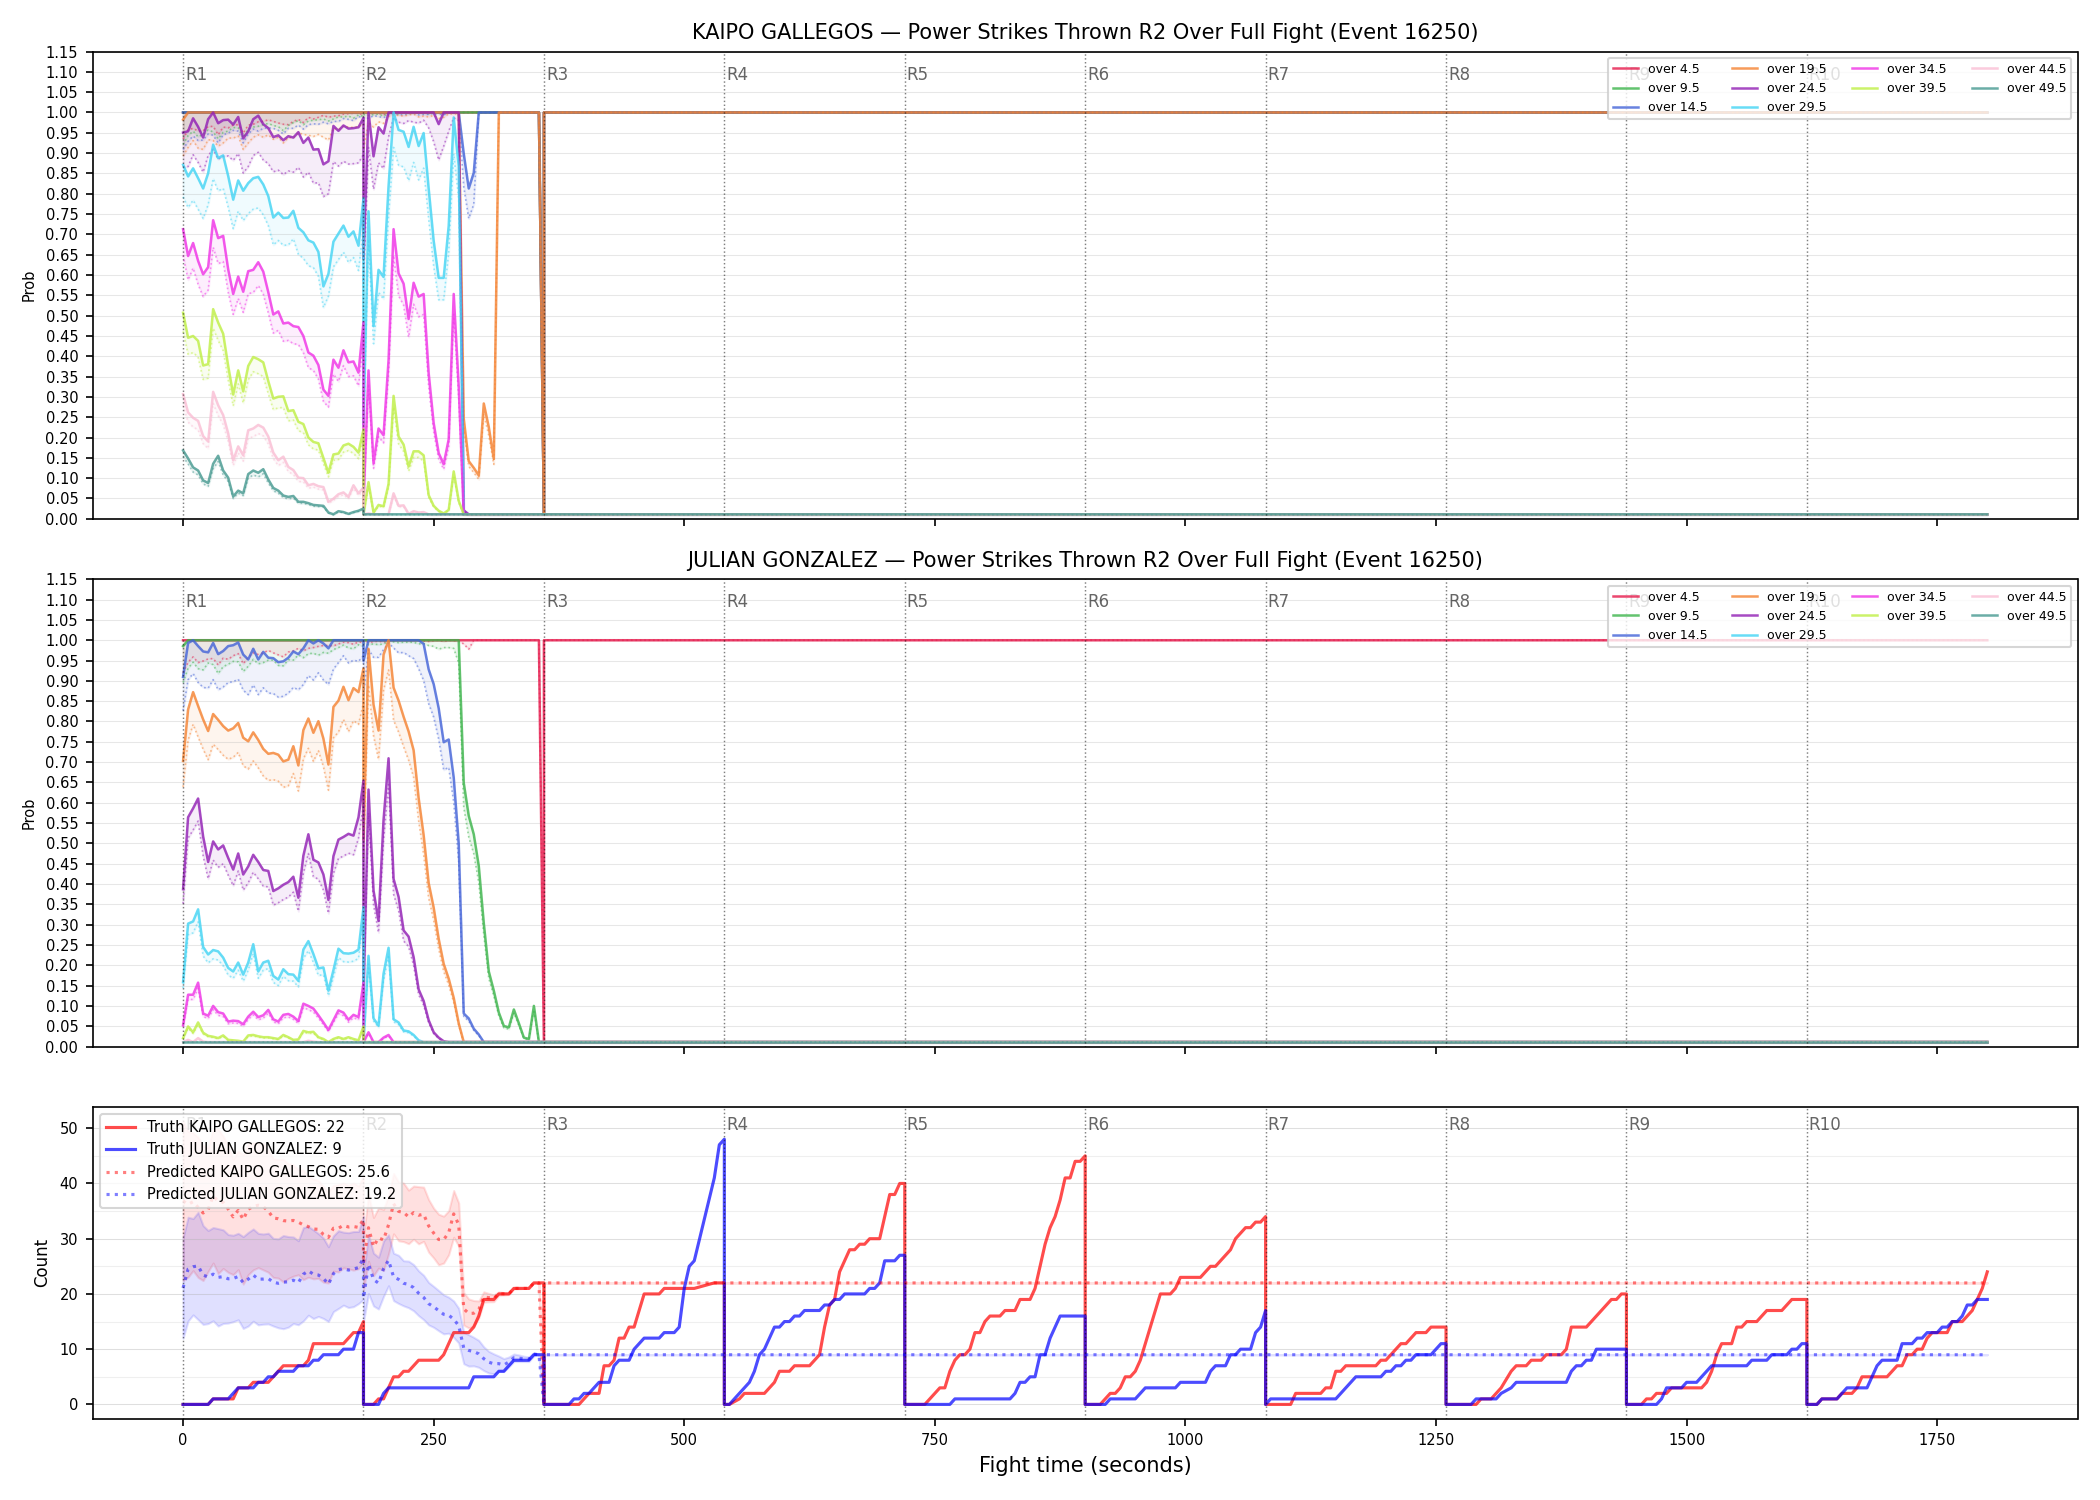2100x1500 pixels.
Task: Click the R8 round marker in top chart
Action: point(1459,74)
